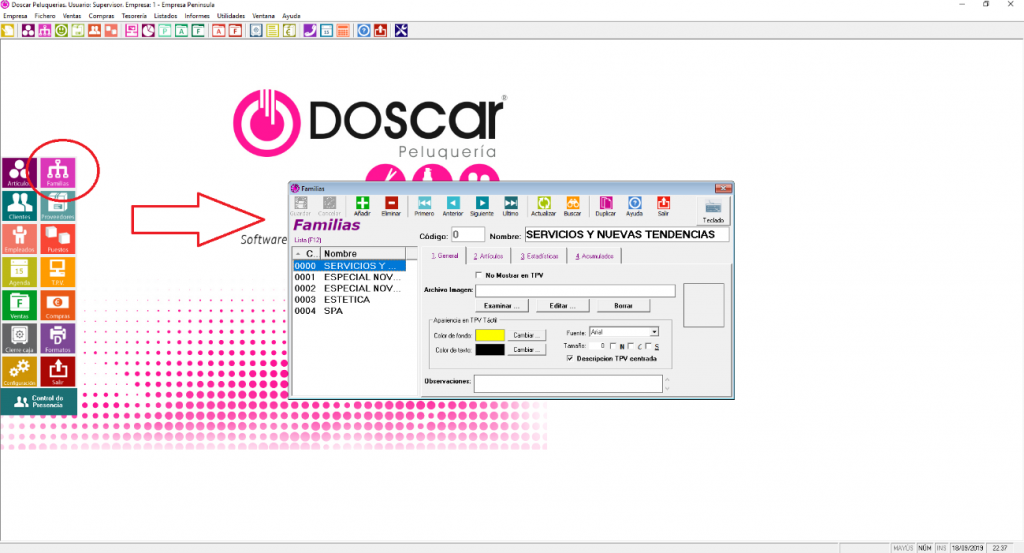
Task: Jump to Ultimo record in Familias toolbar
Action: [x=510, y=206]
